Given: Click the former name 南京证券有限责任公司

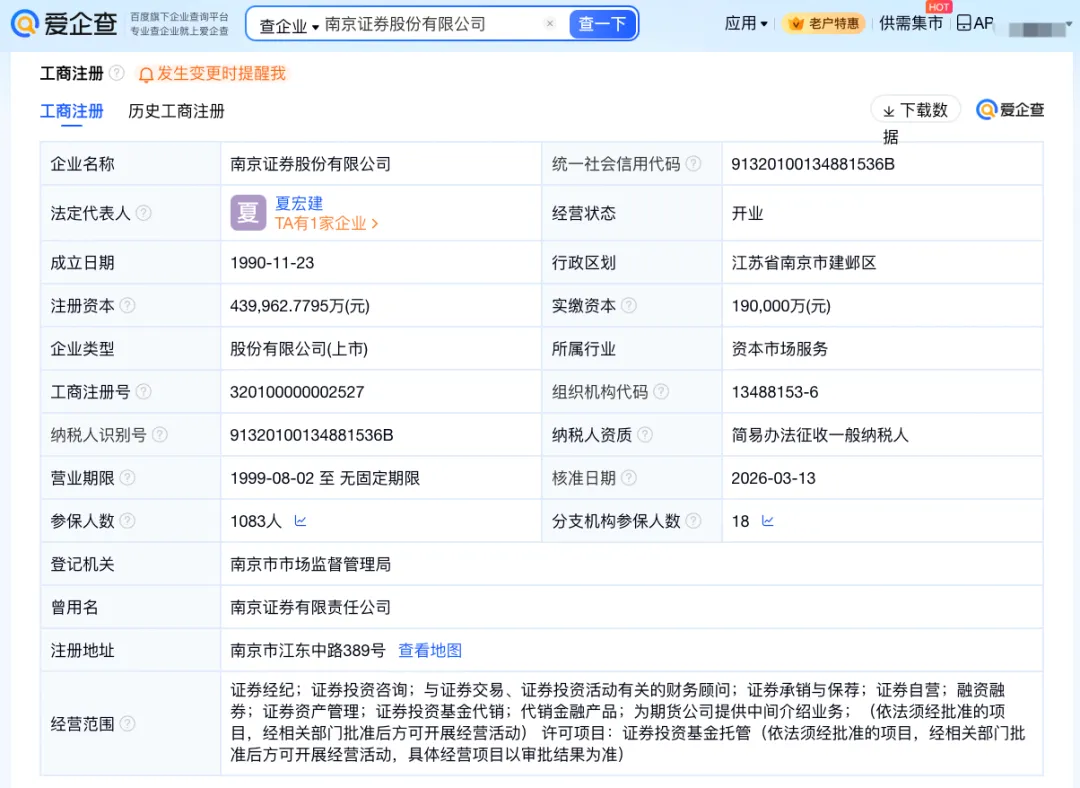Looking at the screenshot, I should pyautogui.click(x=311, y=607).
